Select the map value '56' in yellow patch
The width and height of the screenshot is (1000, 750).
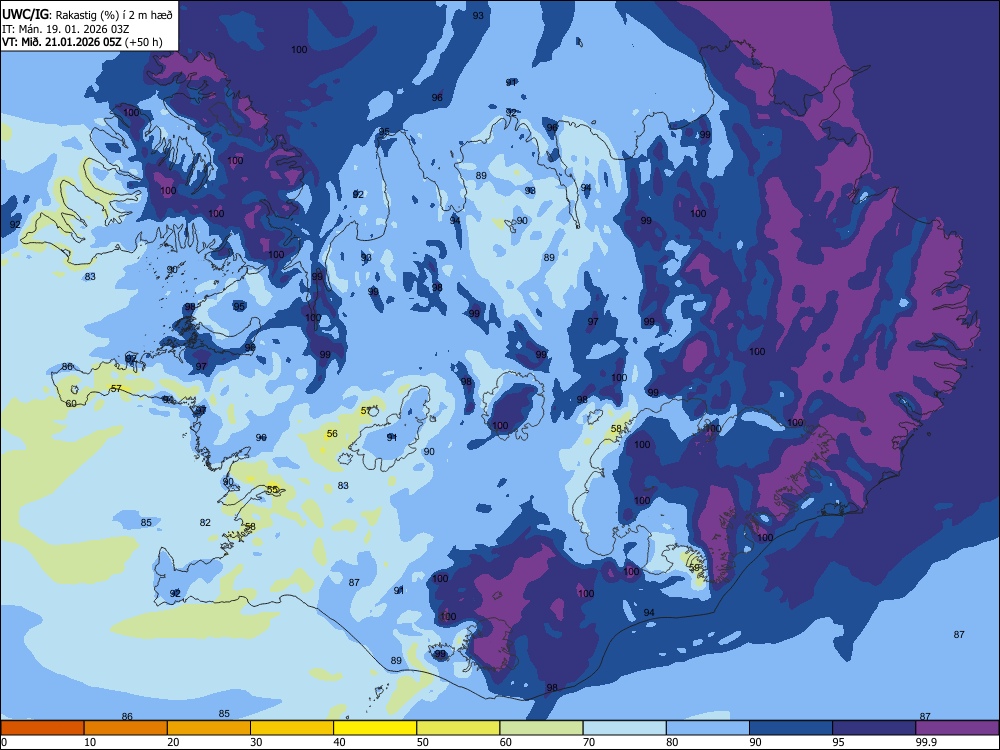[x=332, y=434]
